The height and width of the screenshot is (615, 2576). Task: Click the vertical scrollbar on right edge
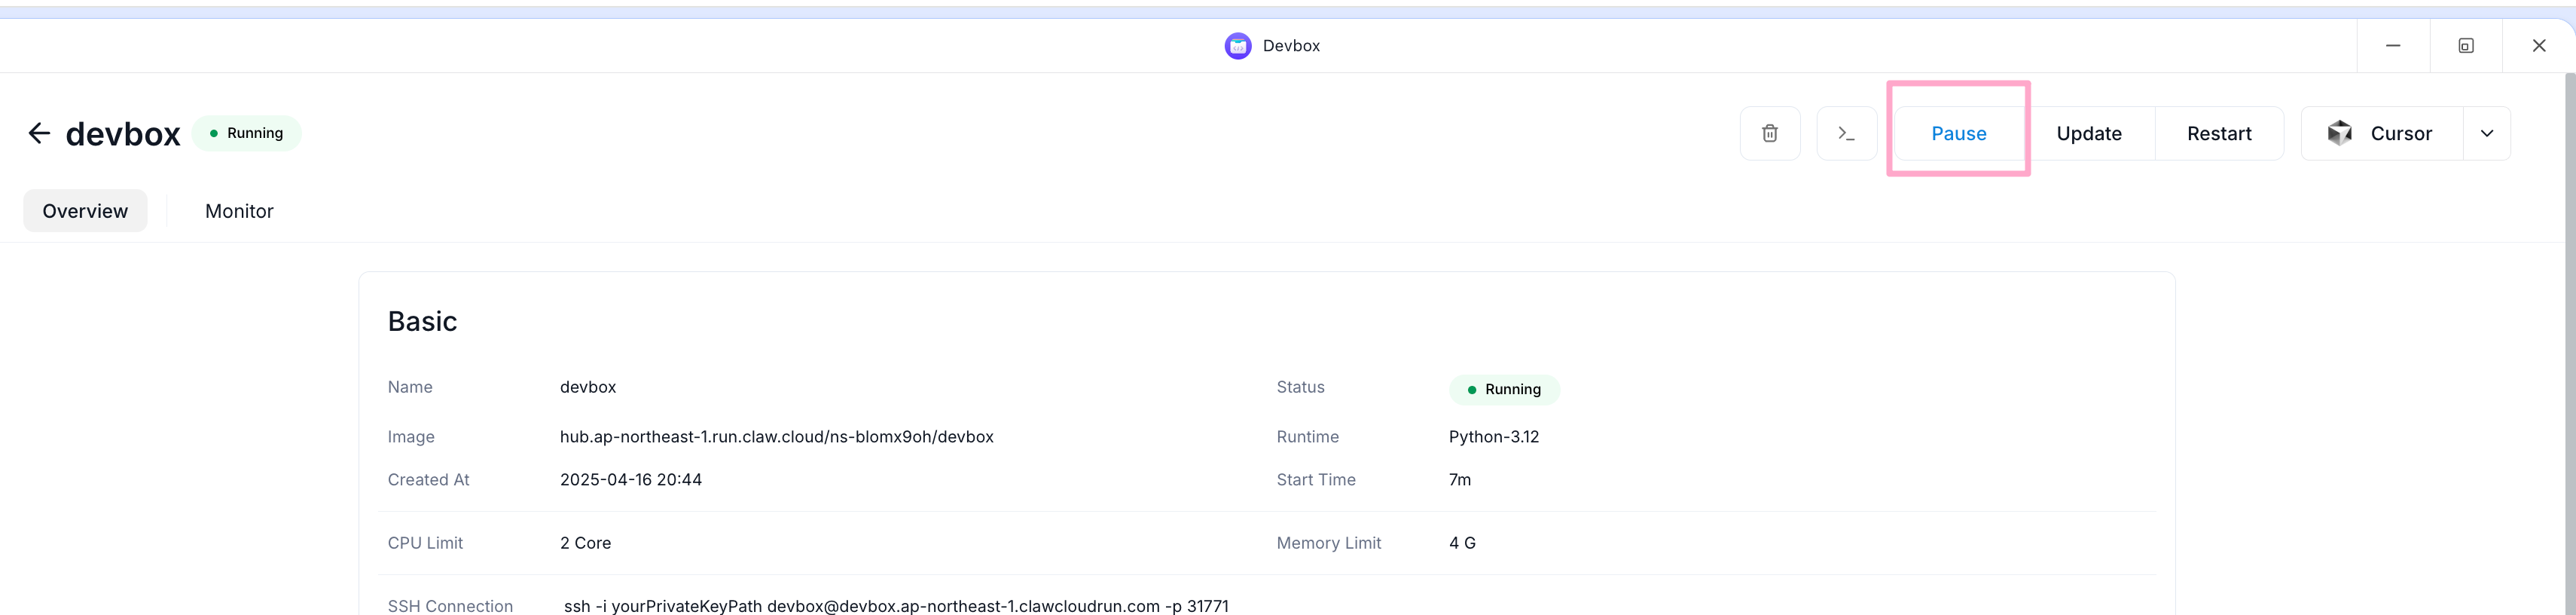coord(2569,343)
